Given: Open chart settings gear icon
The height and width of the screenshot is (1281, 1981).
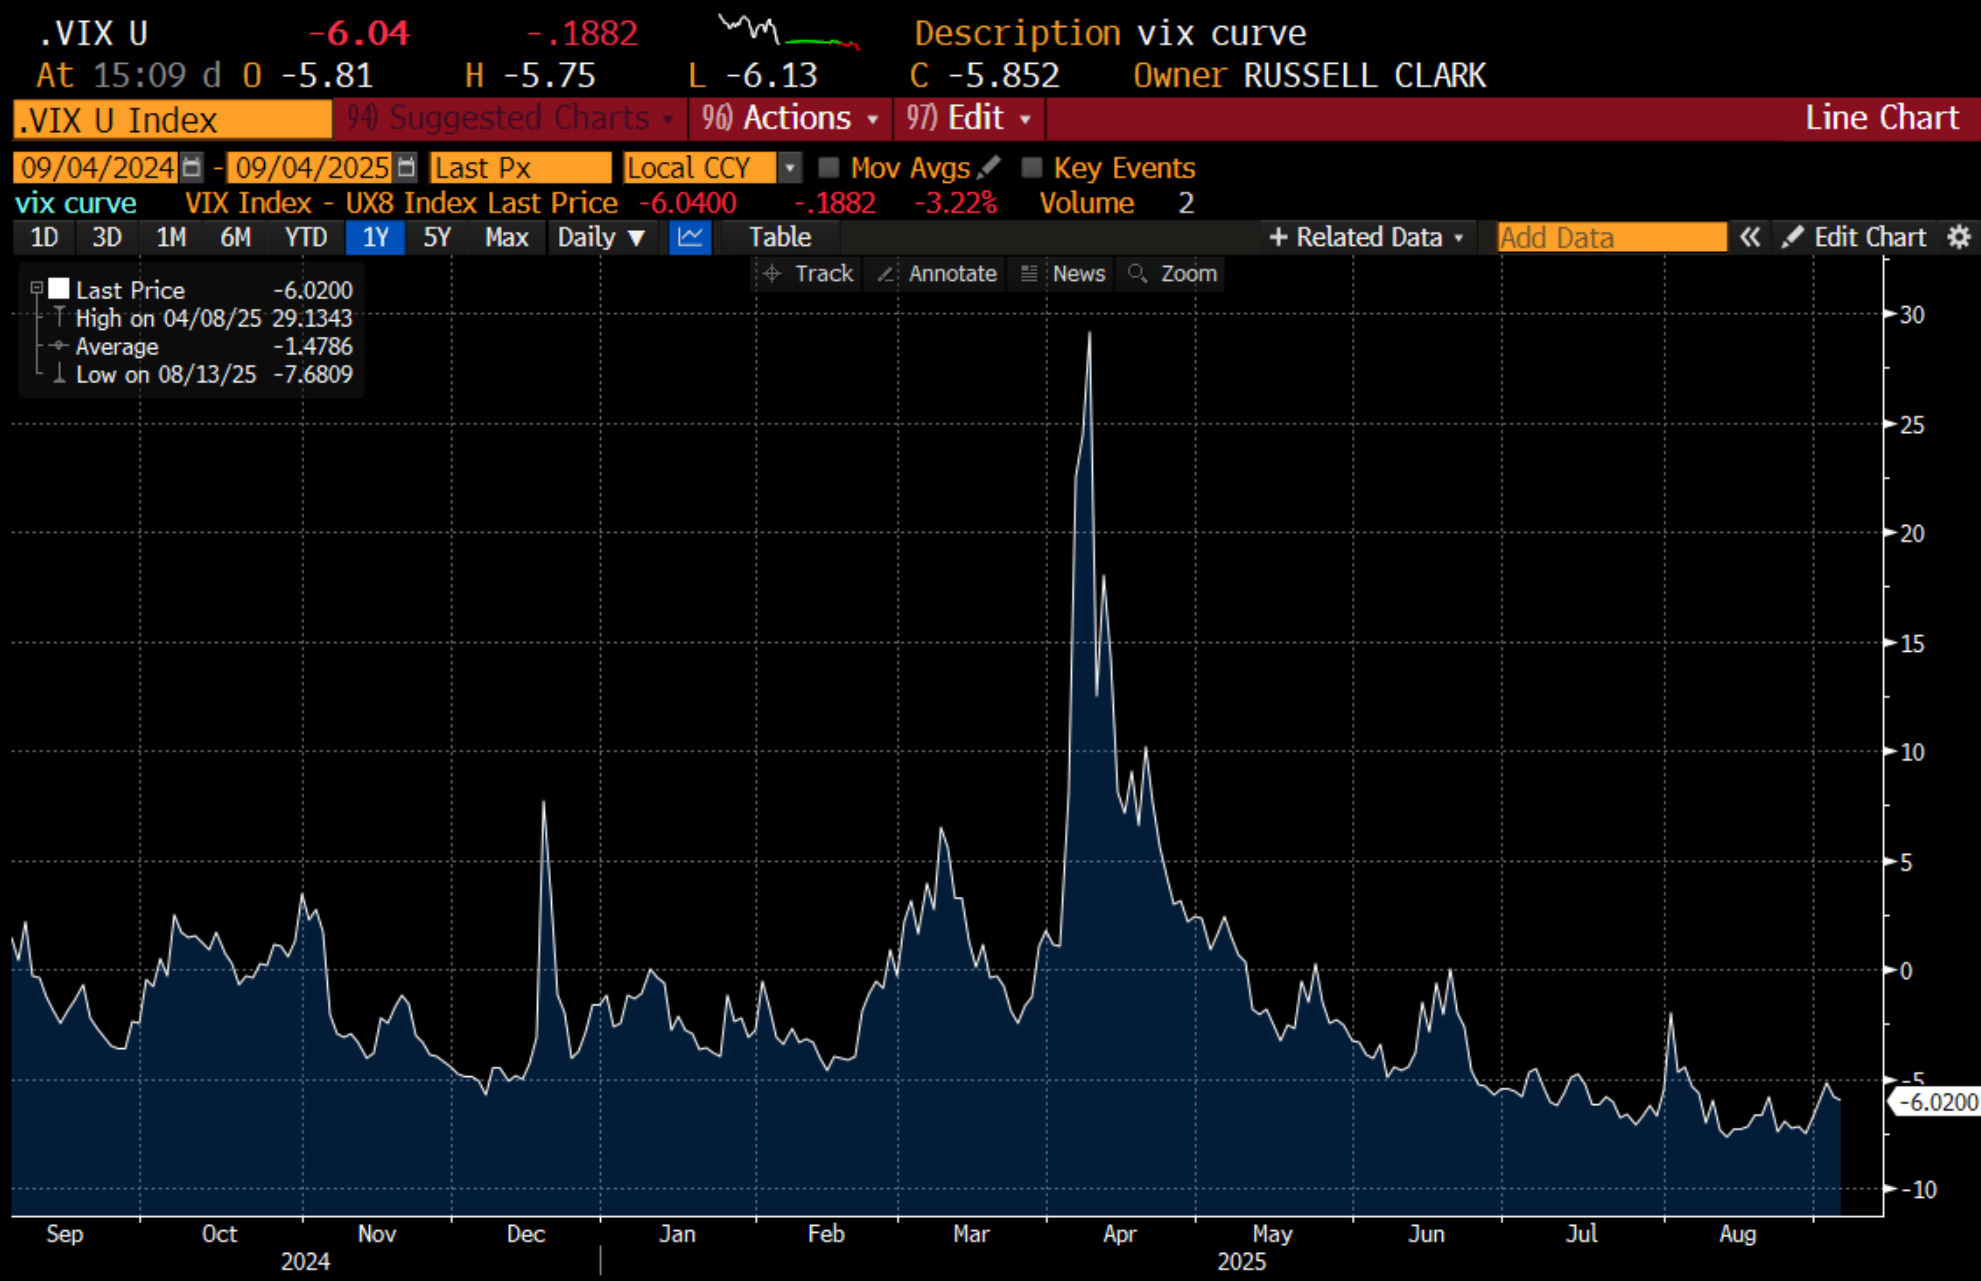Looking at the screenshot, I should coord(1958,237).
